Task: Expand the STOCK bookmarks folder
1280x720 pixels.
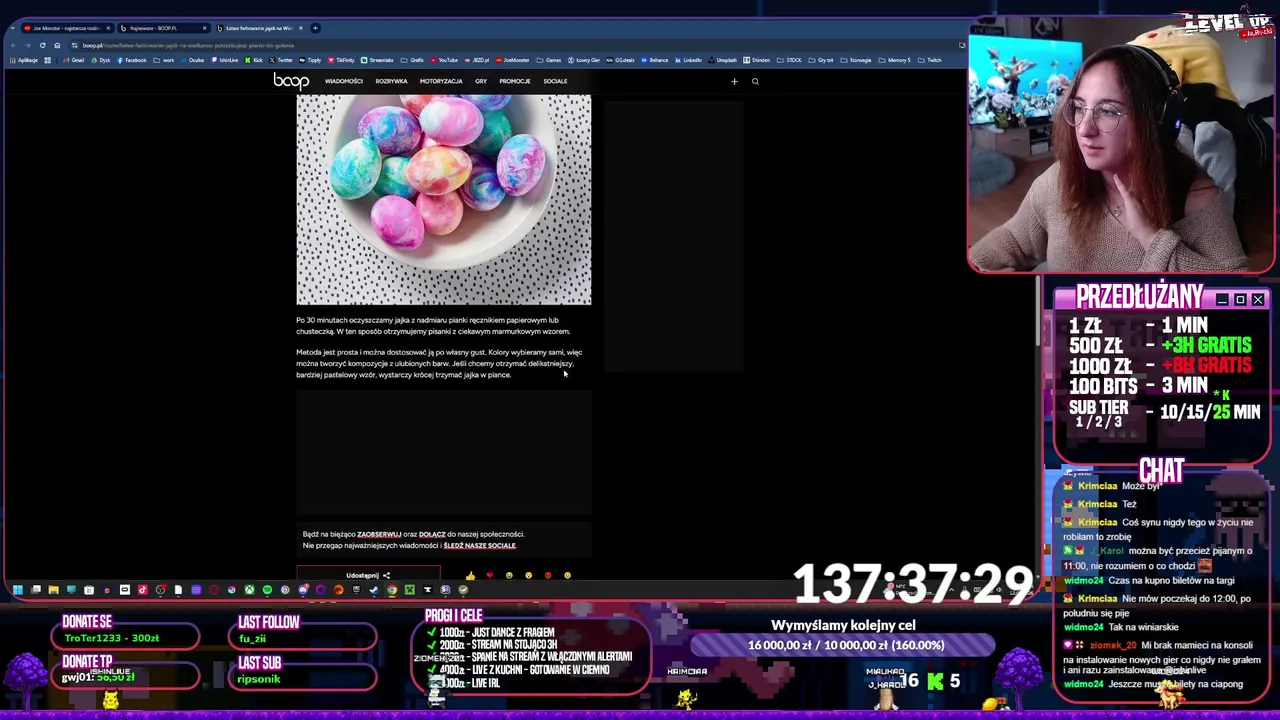Action: 789,60
